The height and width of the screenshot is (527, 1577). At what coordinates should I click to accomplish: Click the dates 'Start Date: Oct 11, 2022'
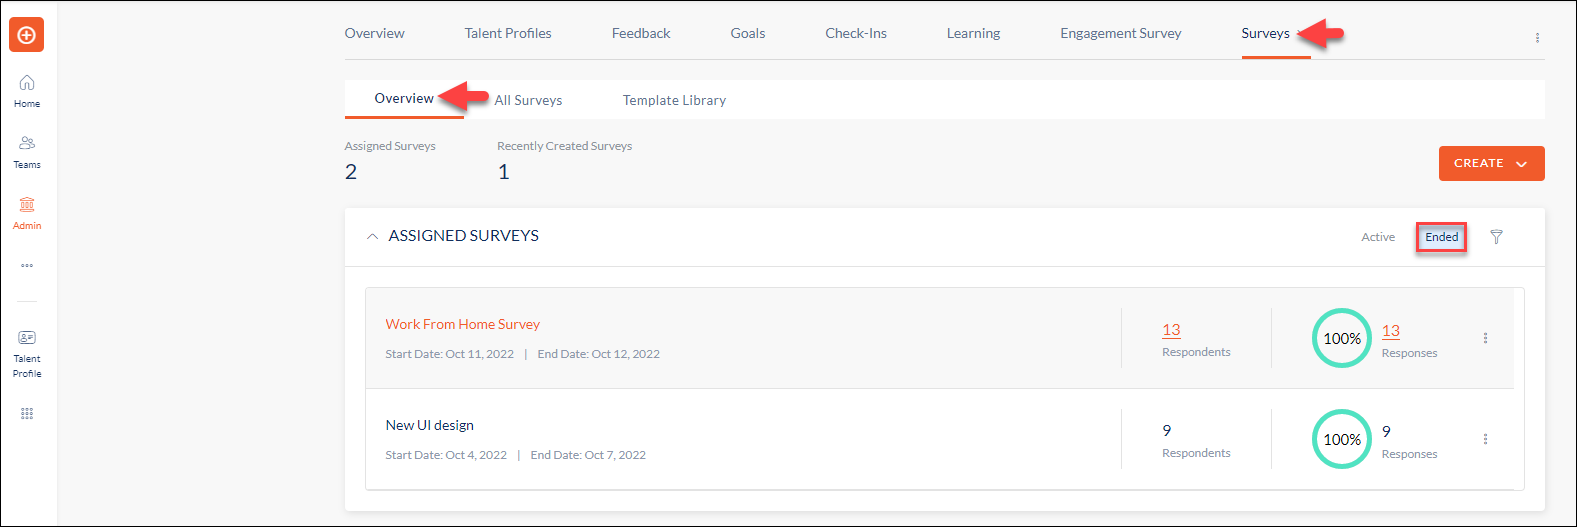pyautogui.click(x=449, y=354)
